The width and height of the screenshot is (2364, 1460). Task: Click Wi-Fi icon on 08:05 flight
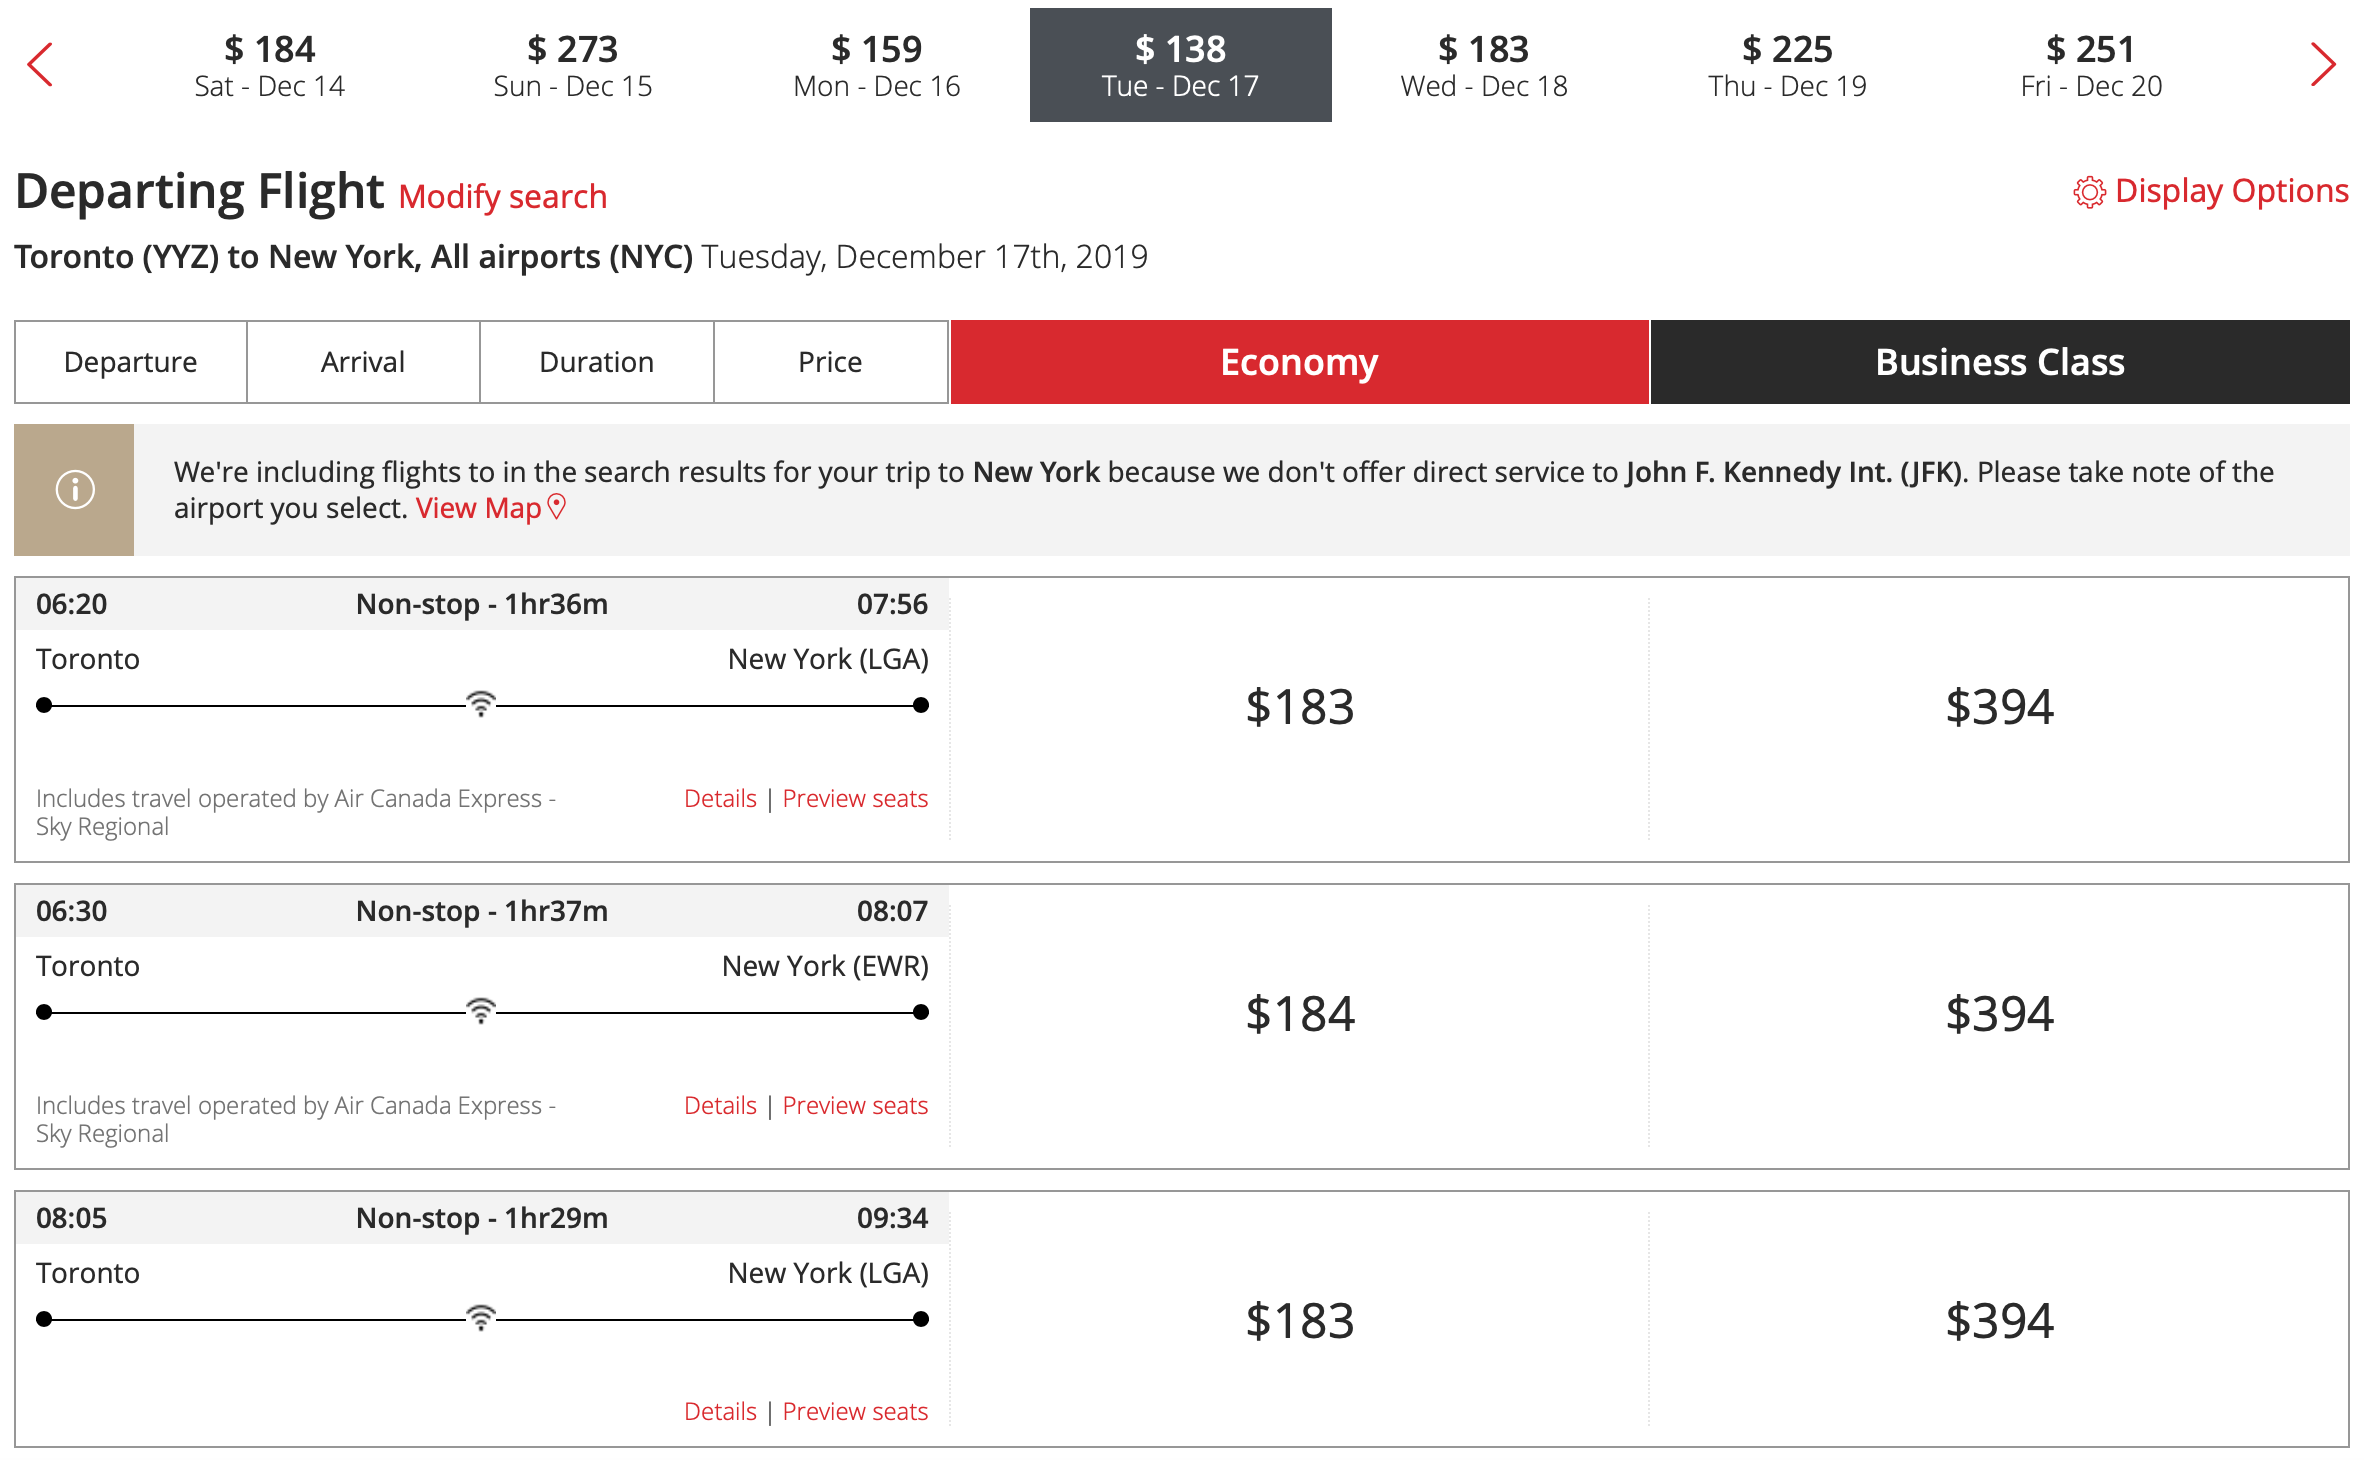tap(481, 1318)
